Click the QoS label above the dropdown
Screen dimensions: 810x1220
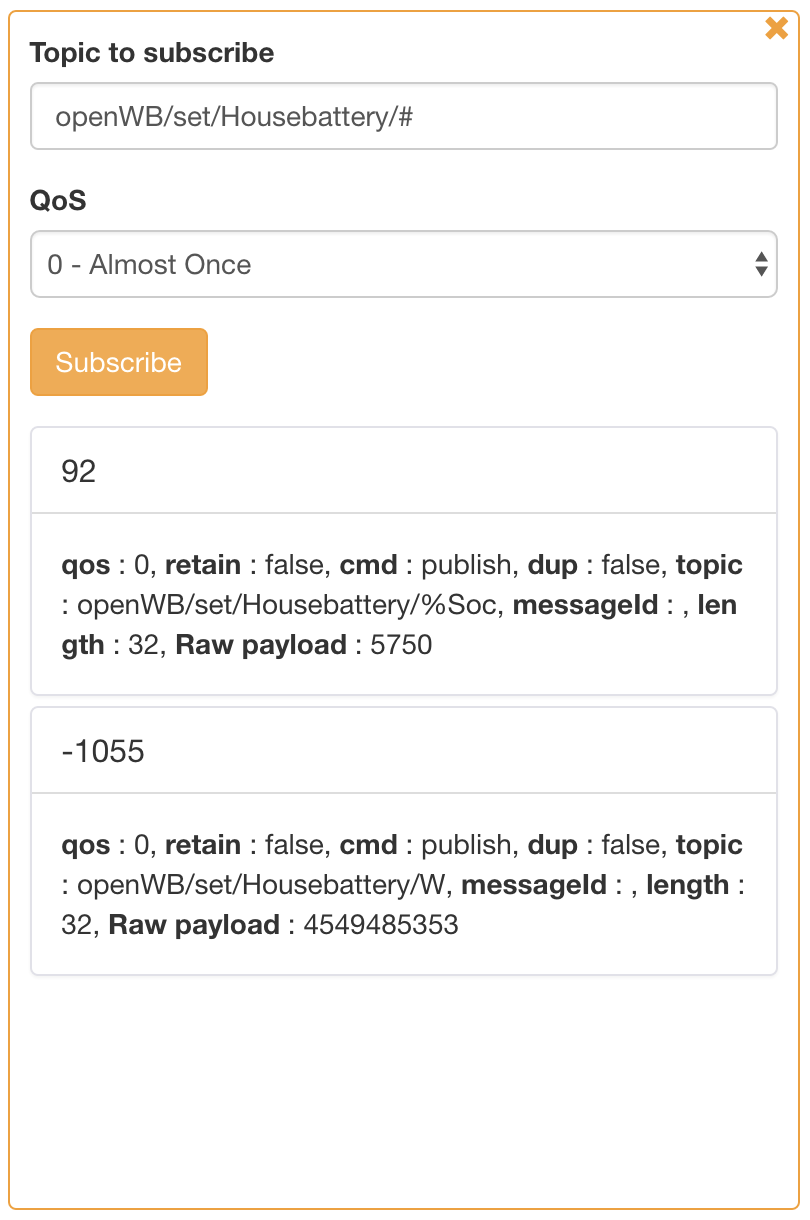click(58, 201)
